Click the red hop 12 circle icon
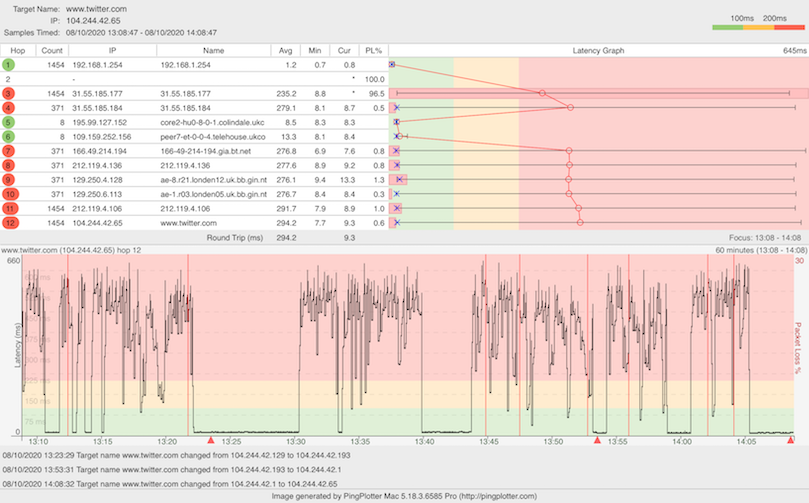Image resolution: width=809 pixels, height=503 pixels. tap(8, 222)
